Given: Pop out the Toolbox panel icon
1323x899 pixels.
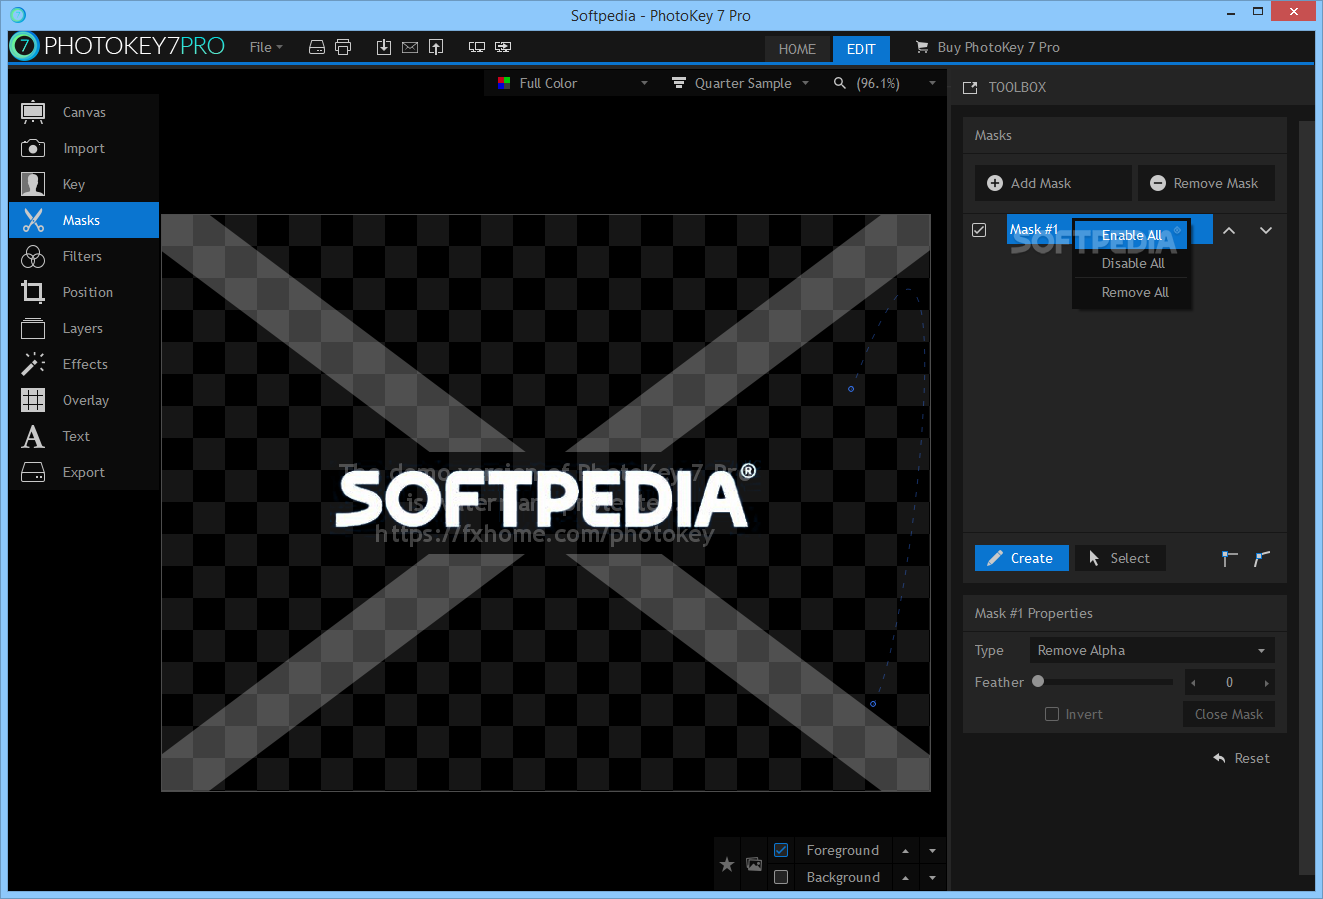Looking at the screenshot, I should tap(970, 88).
